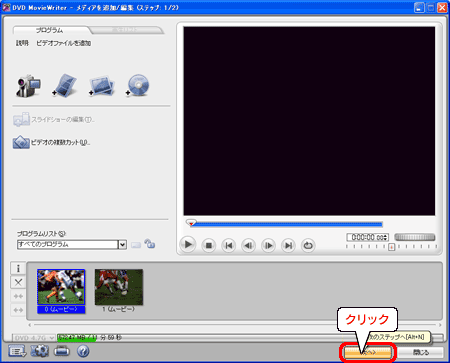
Task: Click the black preview window
Action: pyautogui.click(x=309, y=121)
